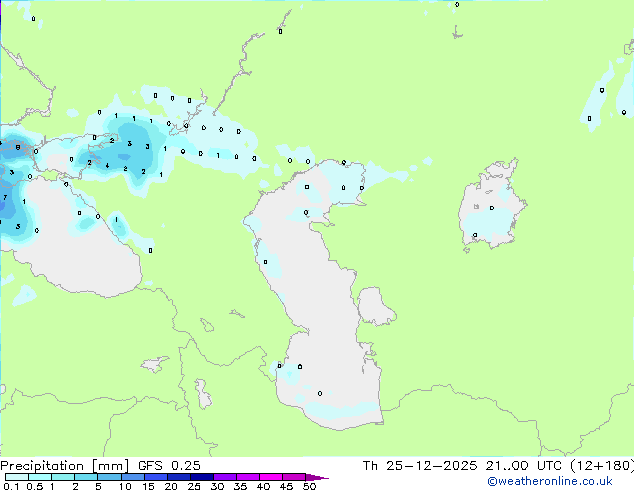Click the 5–10 mm legend color swatch

pos(109,477)
